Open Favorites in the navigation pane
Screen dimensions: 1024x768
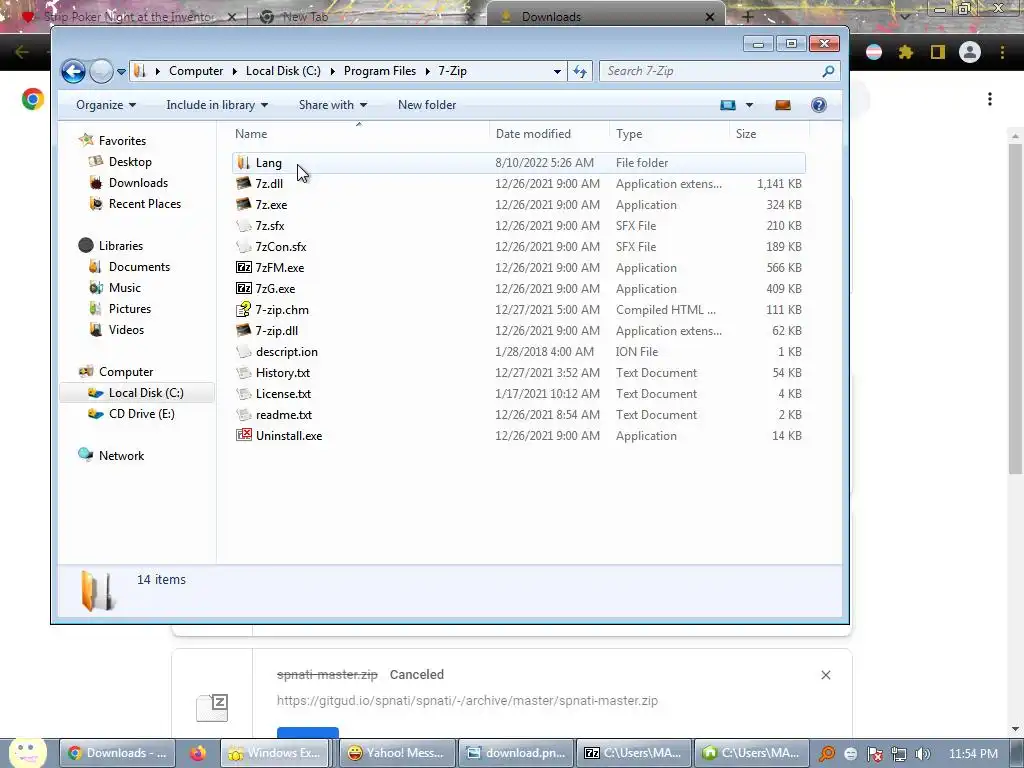pyautogui.click(x=122, y=140)
